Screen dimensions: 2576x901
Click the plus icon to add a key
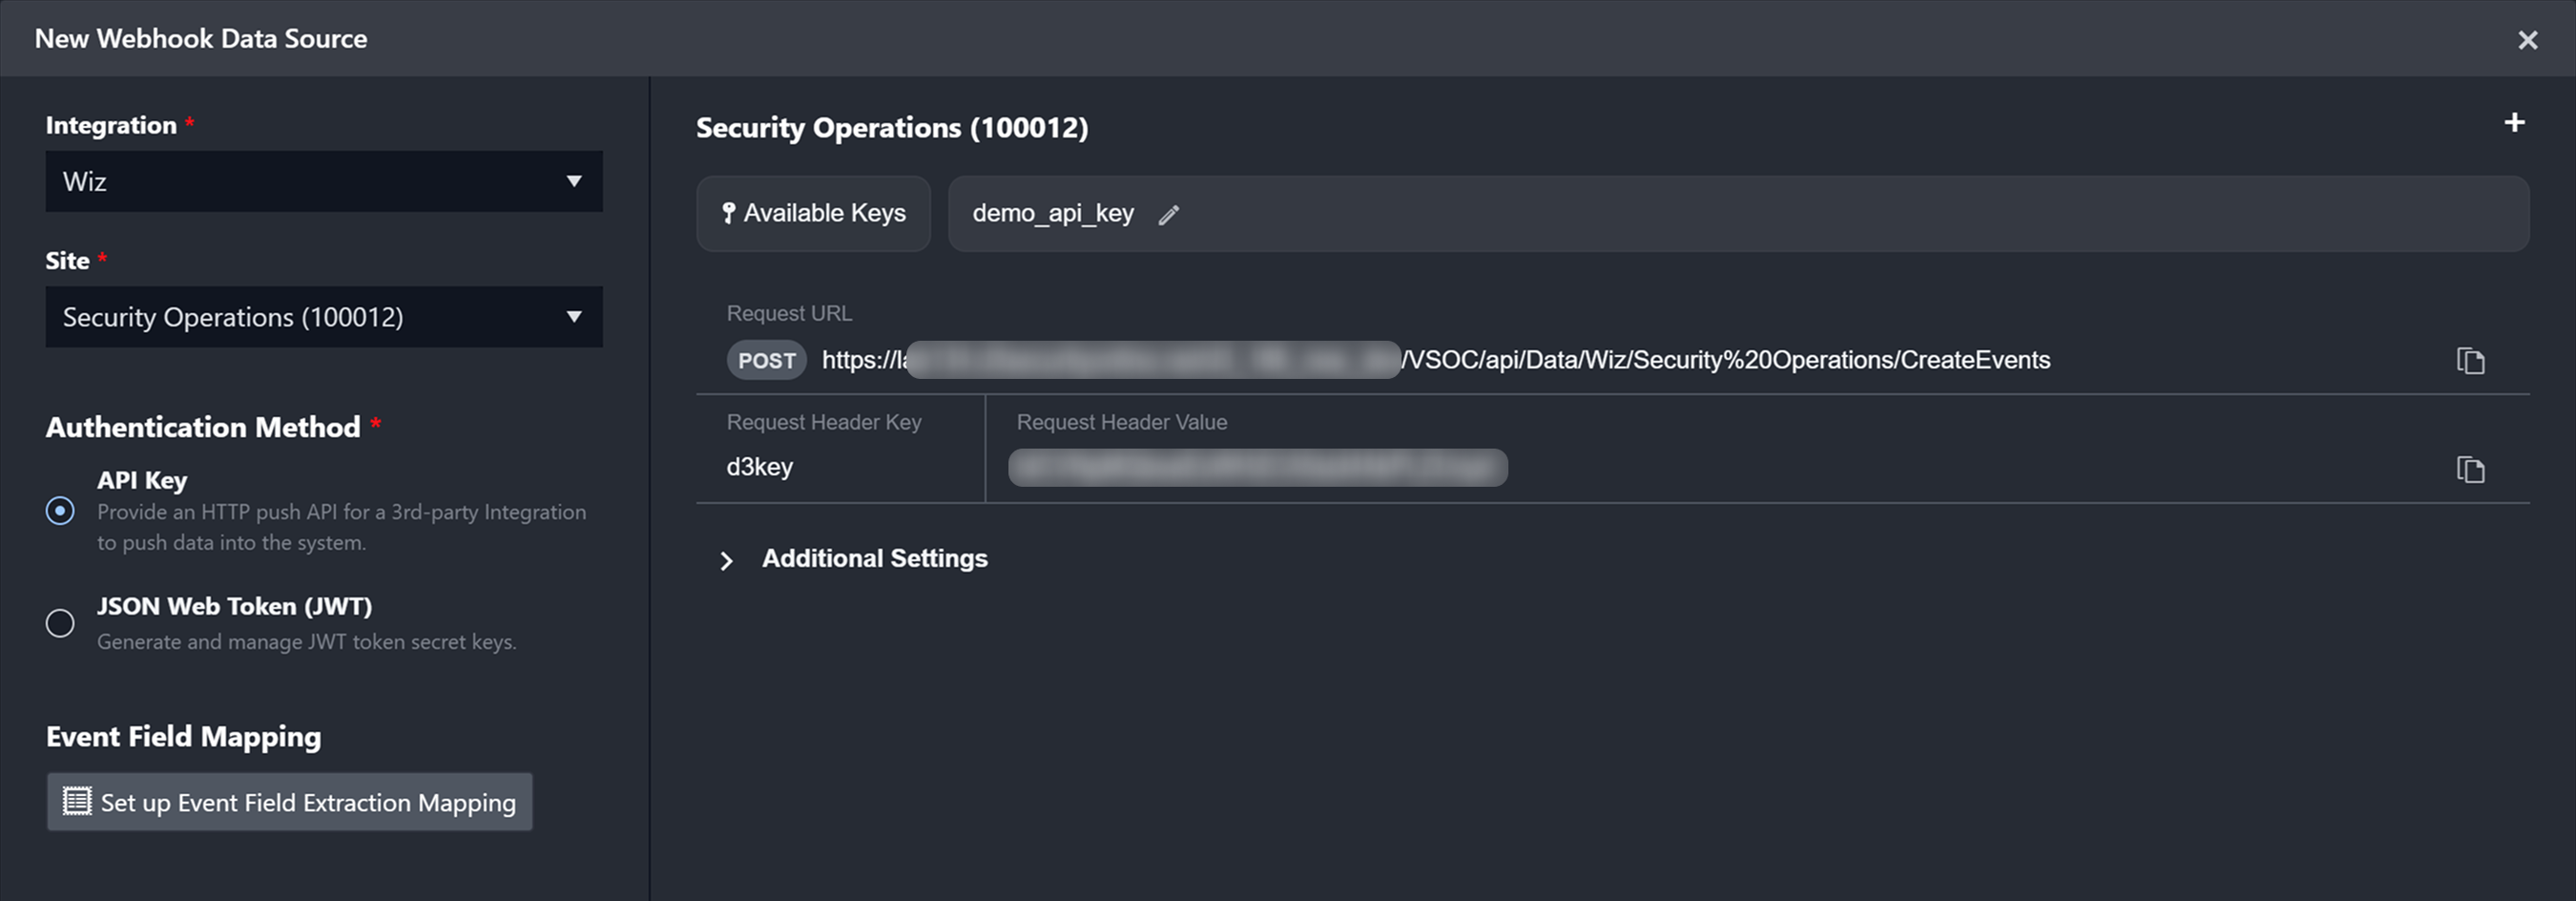pyautogui.click(x=2514, y=123)
